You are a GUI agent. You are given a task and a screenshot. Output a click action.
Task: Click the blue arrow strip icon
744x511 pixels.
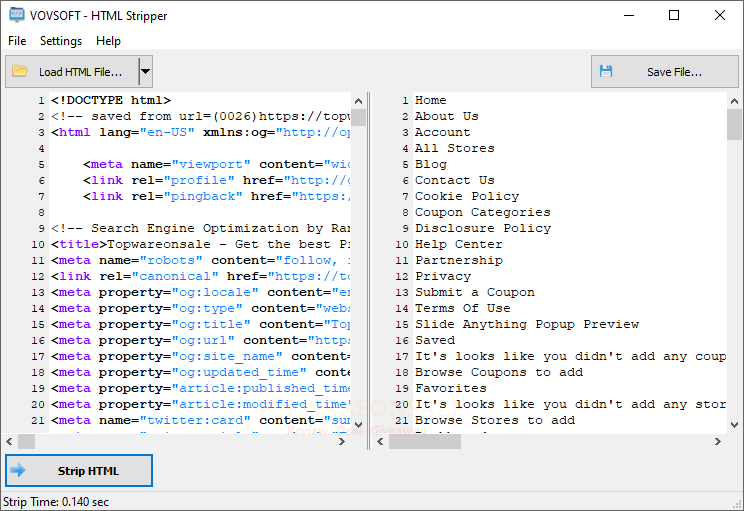18,470
